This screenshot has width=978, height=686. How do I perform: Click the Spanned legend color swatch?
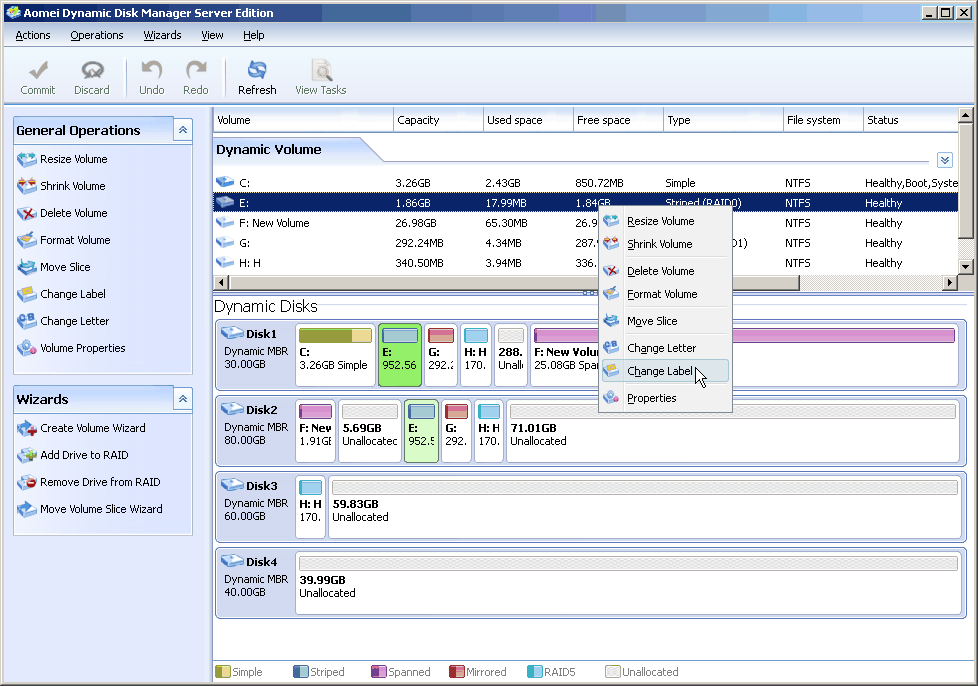pos(379,672)
